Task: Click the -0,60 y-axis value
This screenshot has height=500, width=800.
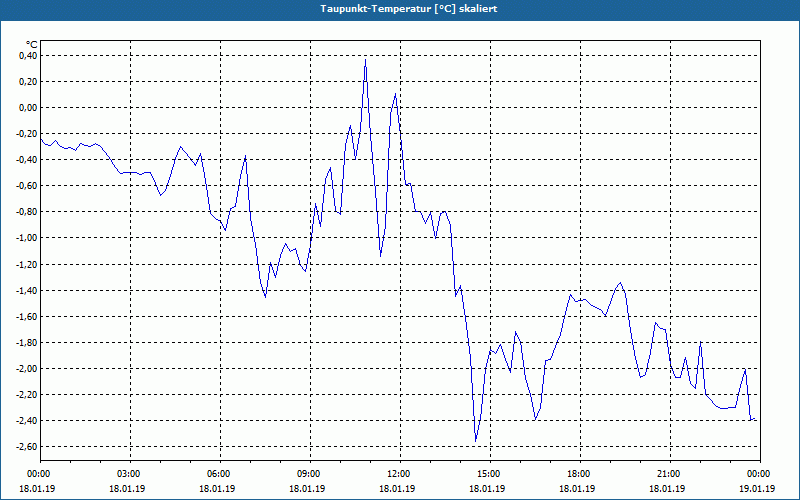Action: point(26,186)
